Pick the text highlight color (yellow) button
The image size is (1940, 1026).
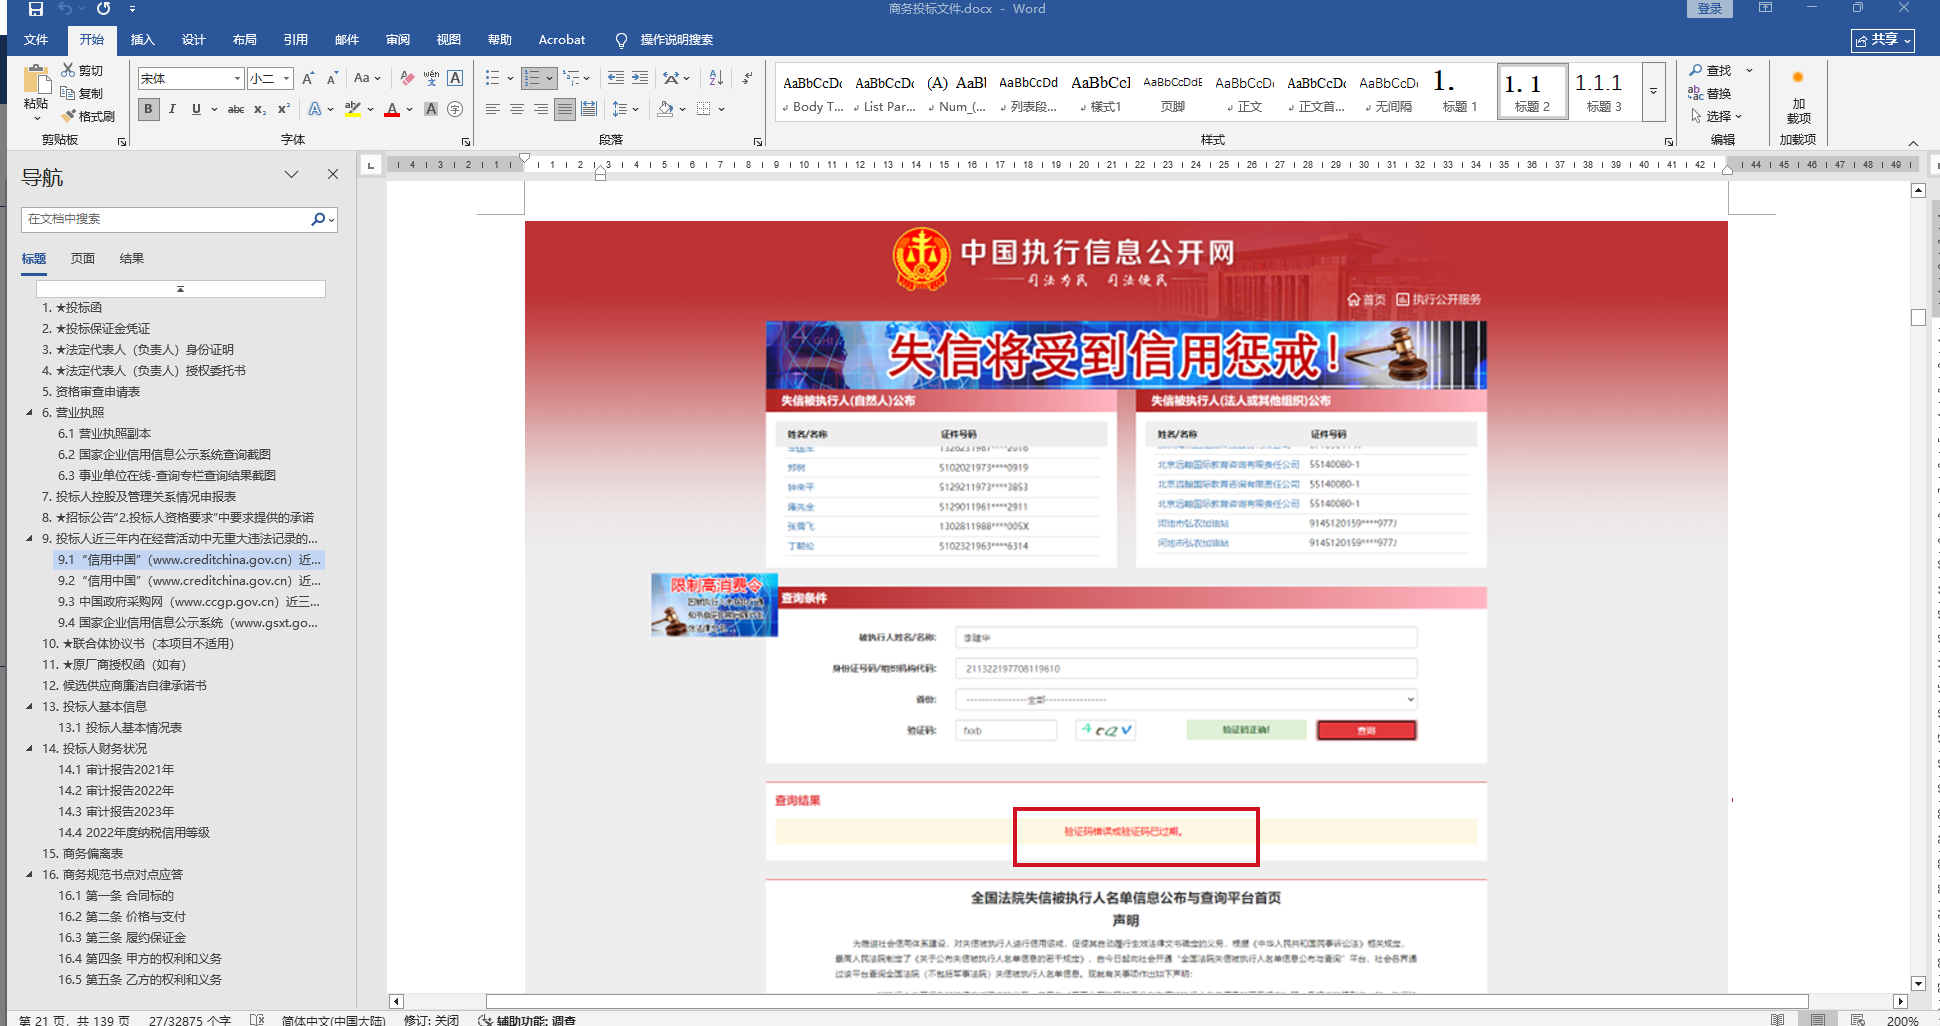click(352, 109)
